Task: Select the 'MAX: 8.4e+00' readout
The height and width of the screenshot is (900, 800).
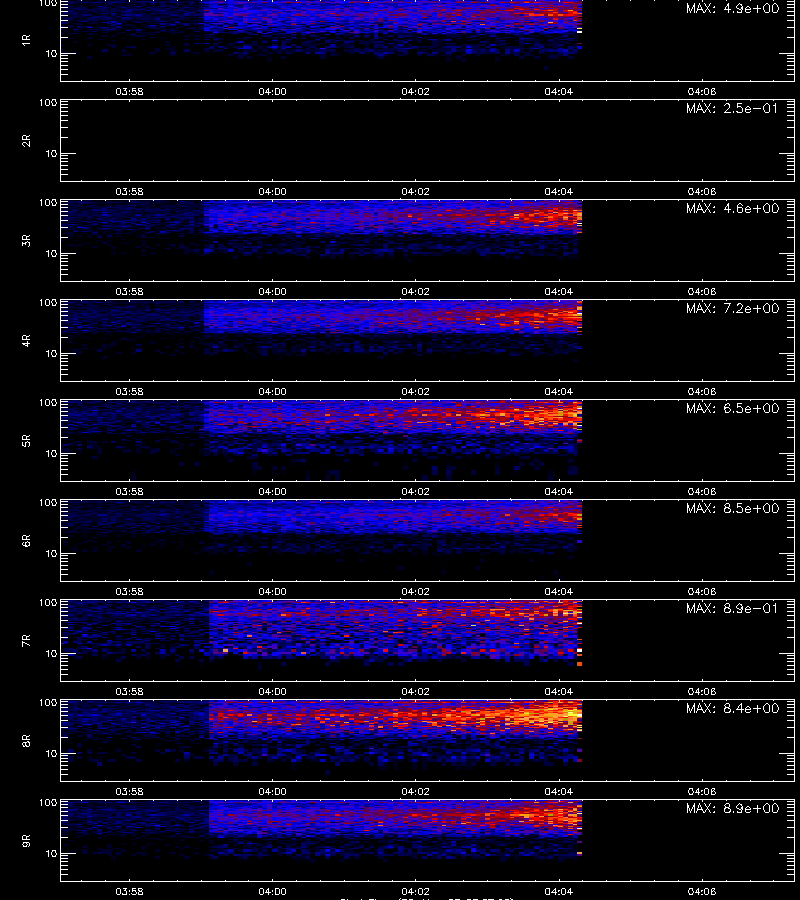Action: [732, 708]
